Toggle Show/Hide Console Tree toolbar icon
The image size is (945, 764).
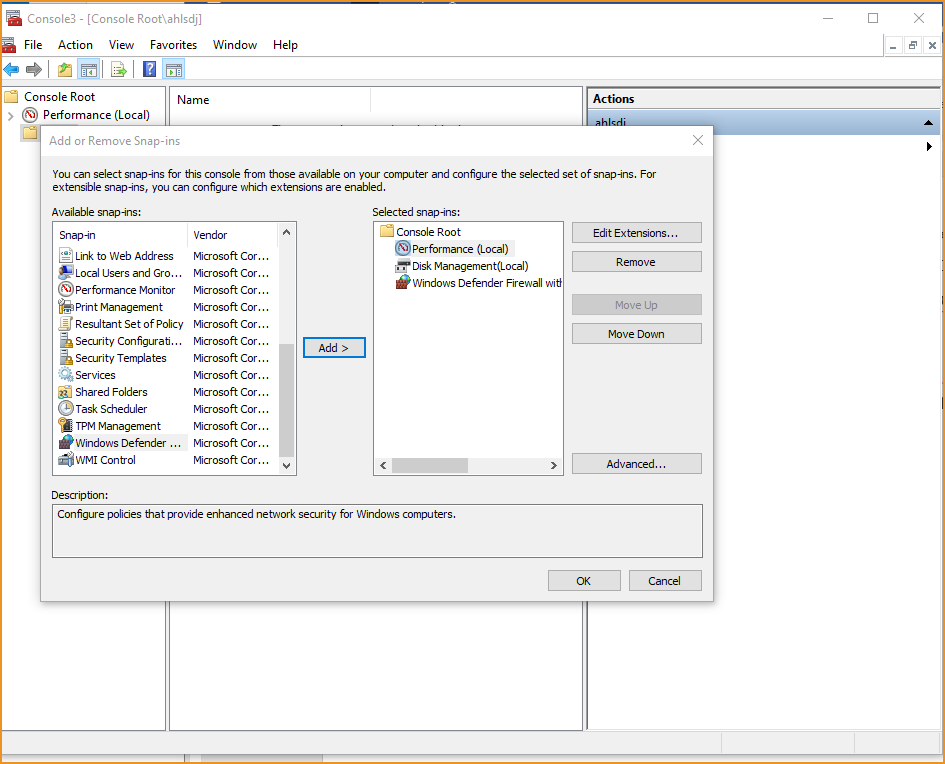click(89, 70)
